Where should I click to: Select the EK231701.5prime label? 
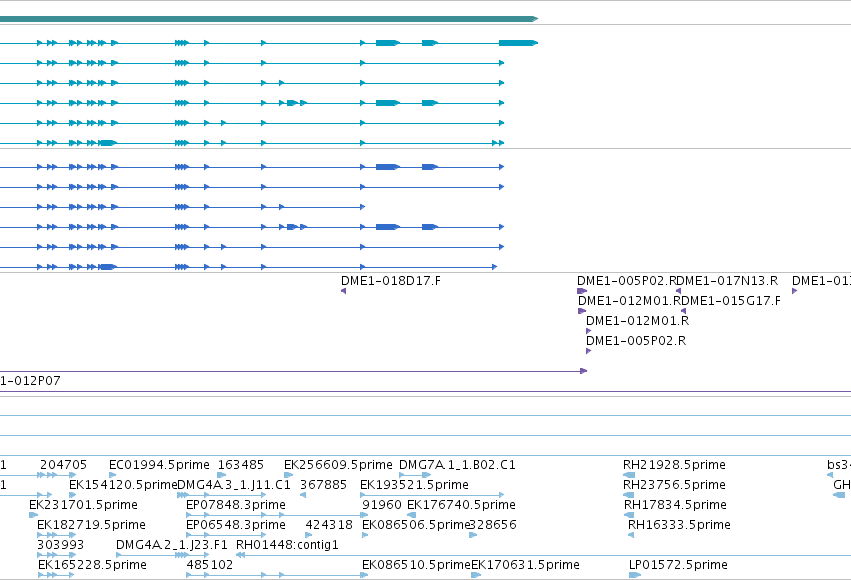83,505
